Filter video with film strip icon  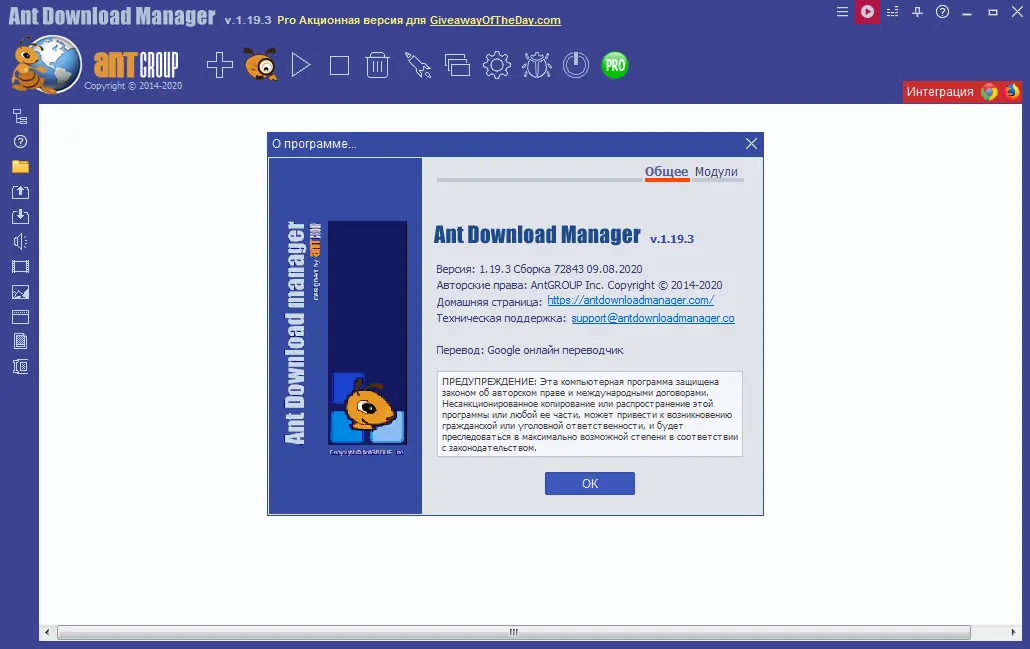pos(20,267)
